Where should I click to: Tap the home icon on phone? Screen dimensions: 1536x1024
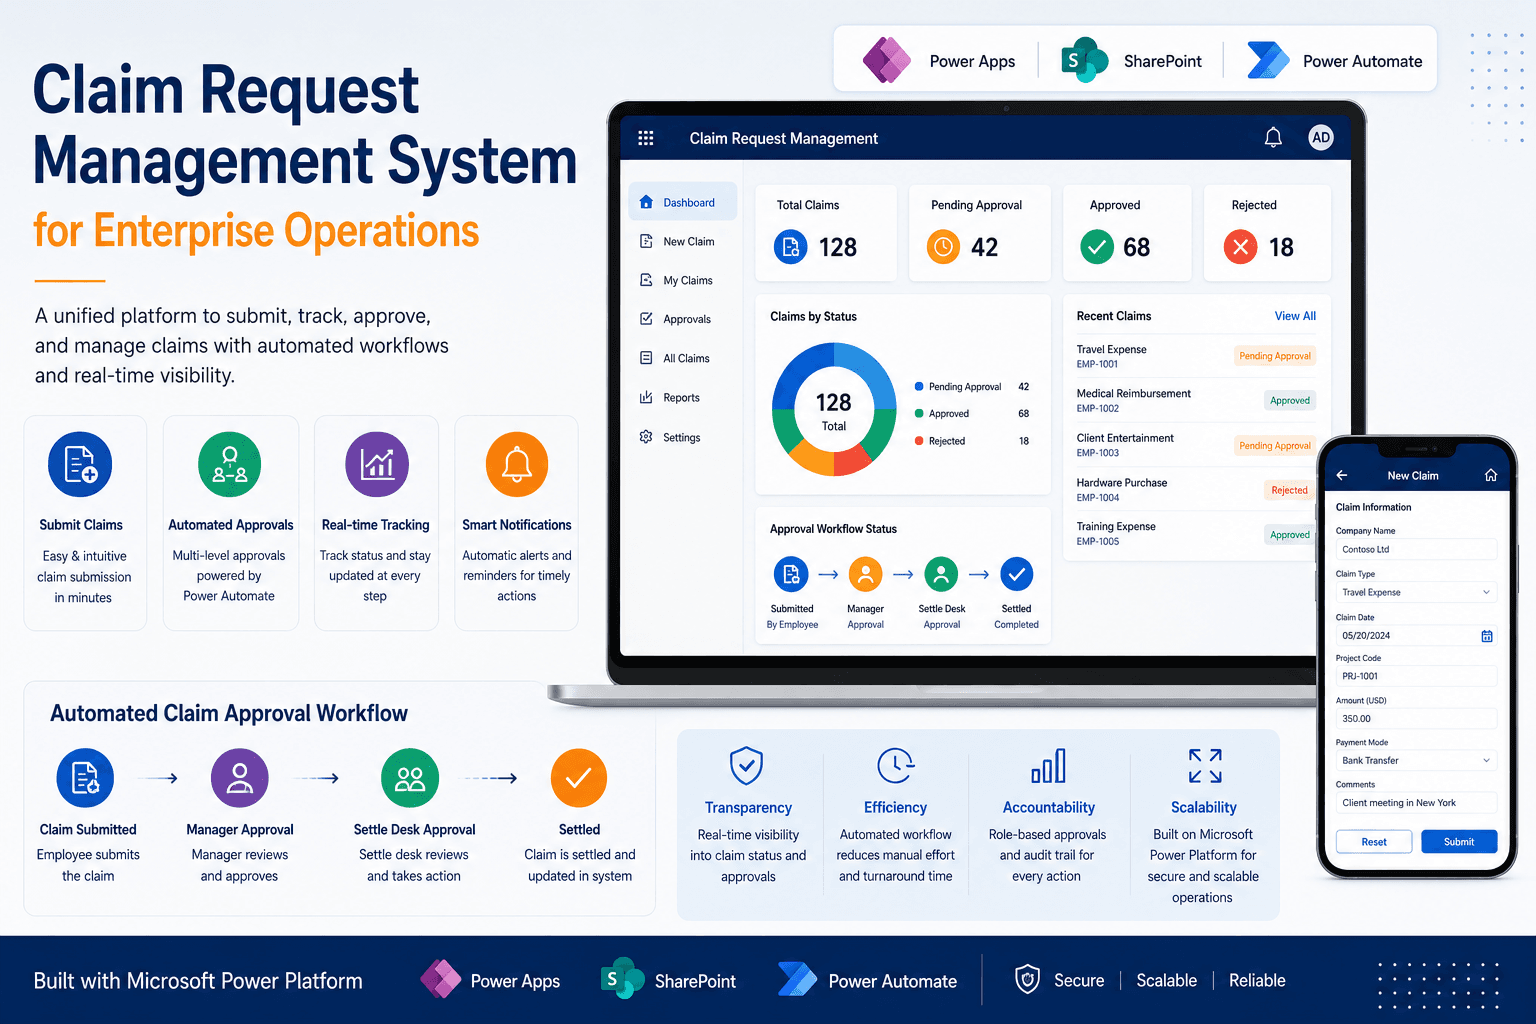pos(1490,475)
